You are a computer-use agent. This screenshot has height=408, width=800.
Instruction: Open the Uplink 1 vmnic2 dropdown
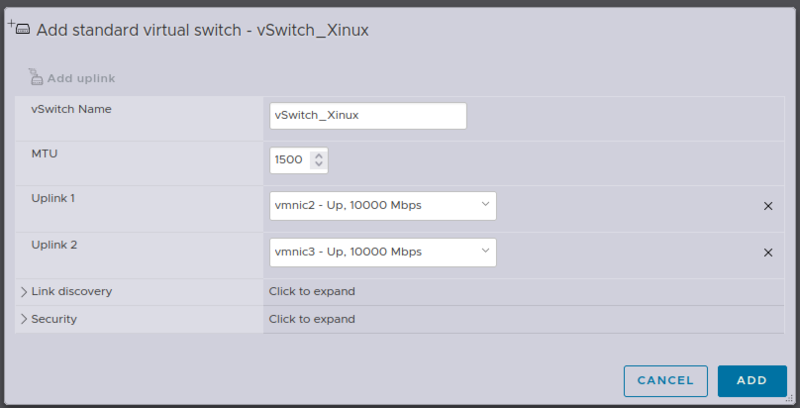point(382,206)
